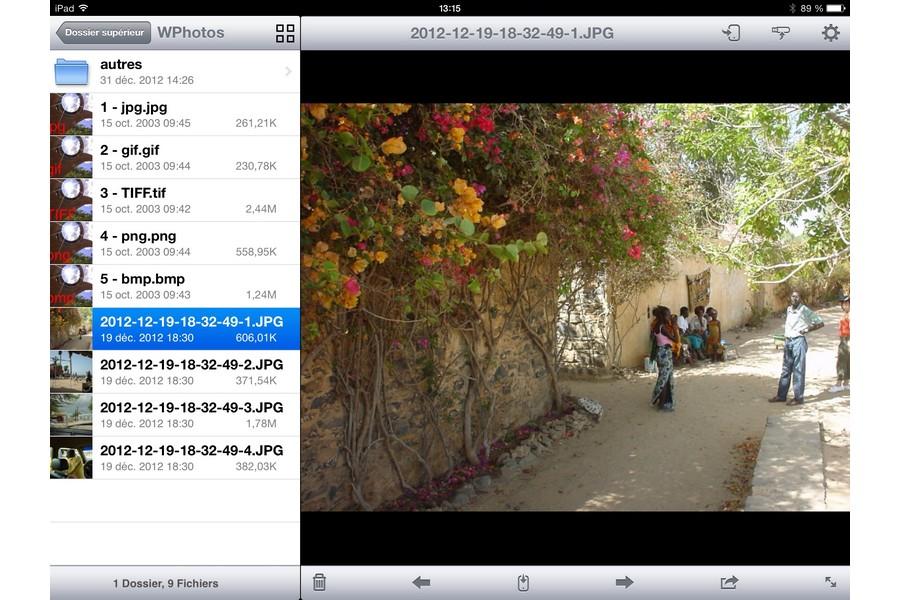
Task: Open the network connection tool icon
Action: pos(780,33)
